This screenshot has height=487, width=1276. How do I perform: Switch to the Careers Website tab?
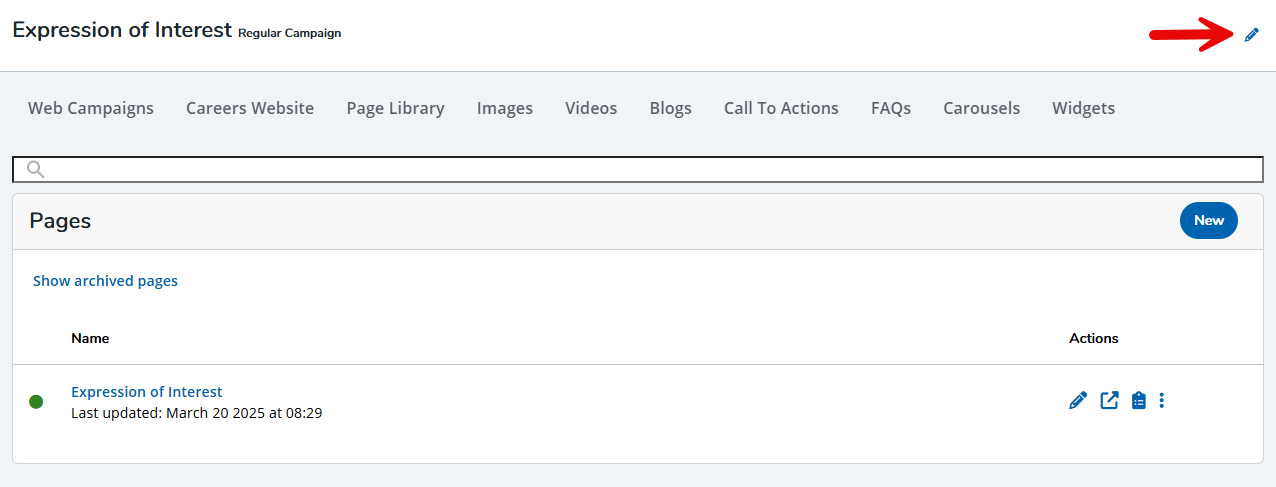tap(250, 108)
